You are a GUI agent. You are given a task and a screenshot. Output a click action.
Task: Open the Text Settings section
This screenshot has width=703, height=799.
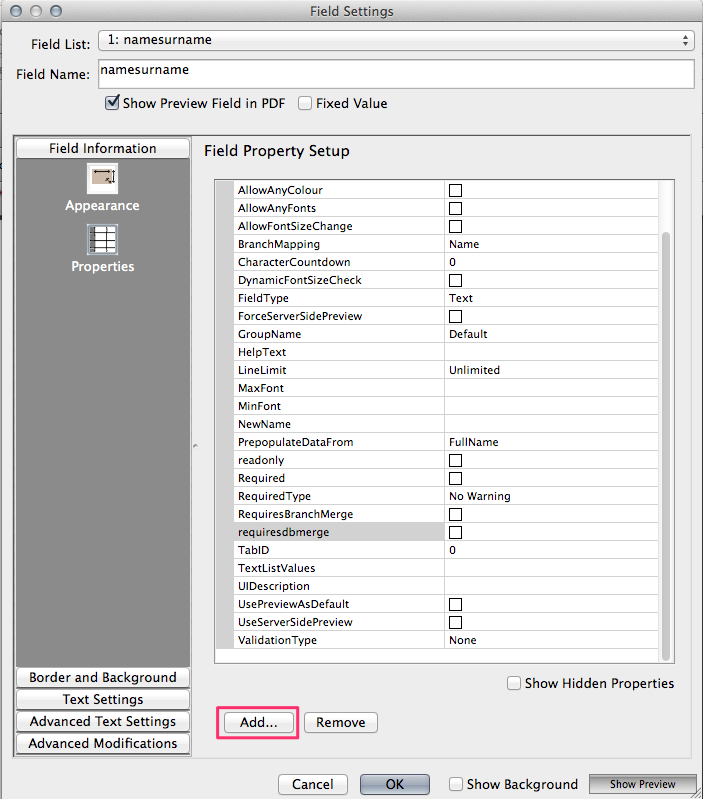pos(103,699)
